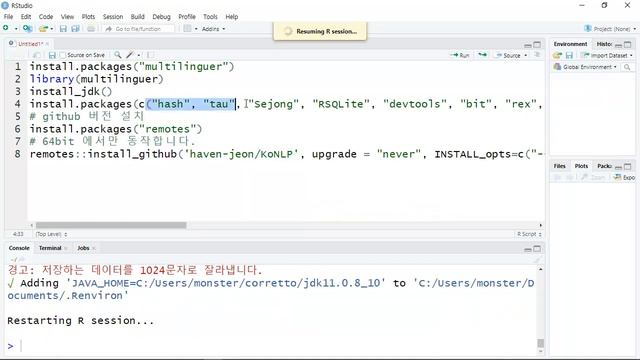The height and width of the screenshot is (360, 640).
Task: Click the New Project icon
Action: [27, 28]
